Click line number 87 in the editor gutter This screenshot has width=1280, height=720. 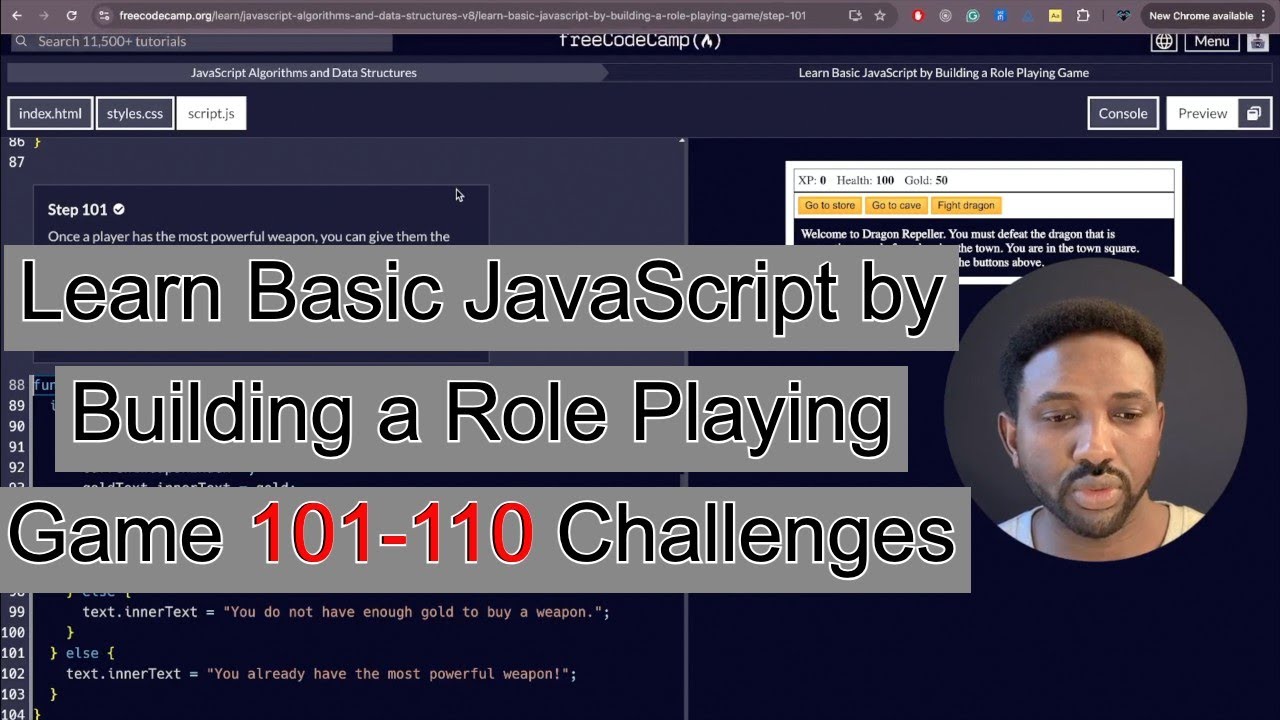(x=16, y=162)
